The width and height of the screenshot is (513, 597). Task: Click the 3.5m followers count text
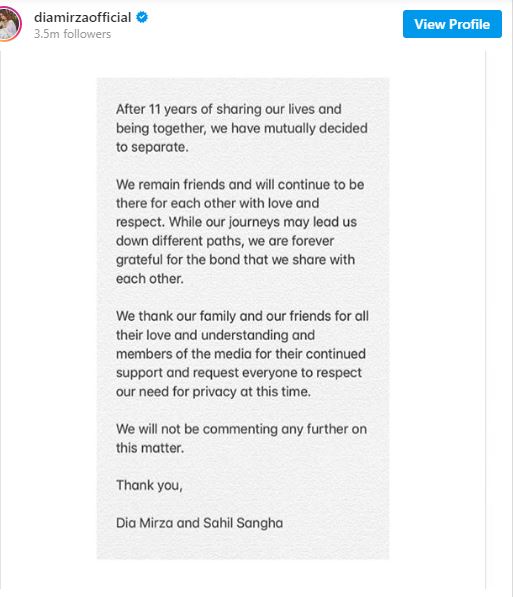point(72,34)
